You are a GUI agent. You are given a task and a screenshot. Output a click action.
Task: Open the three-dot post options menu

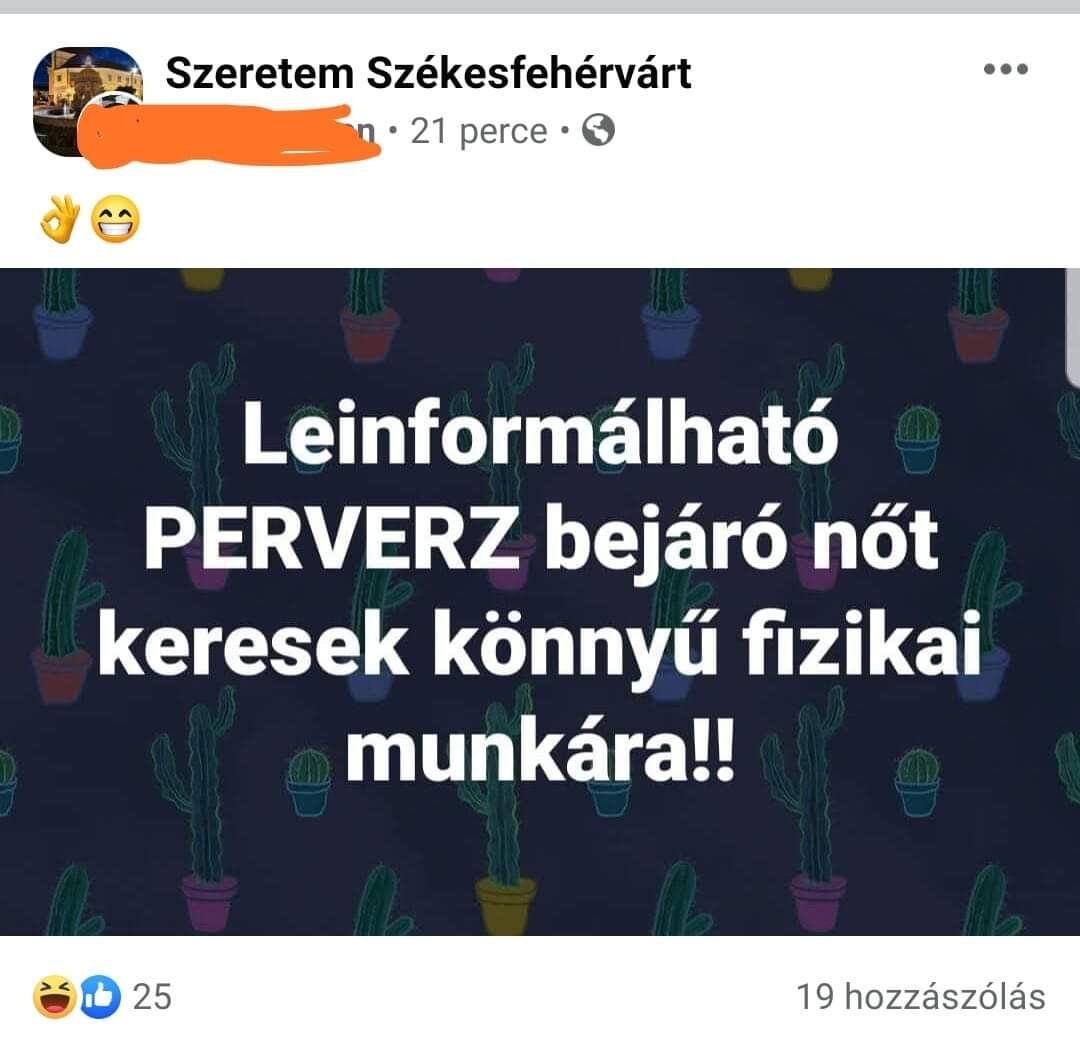[1006, 69]
